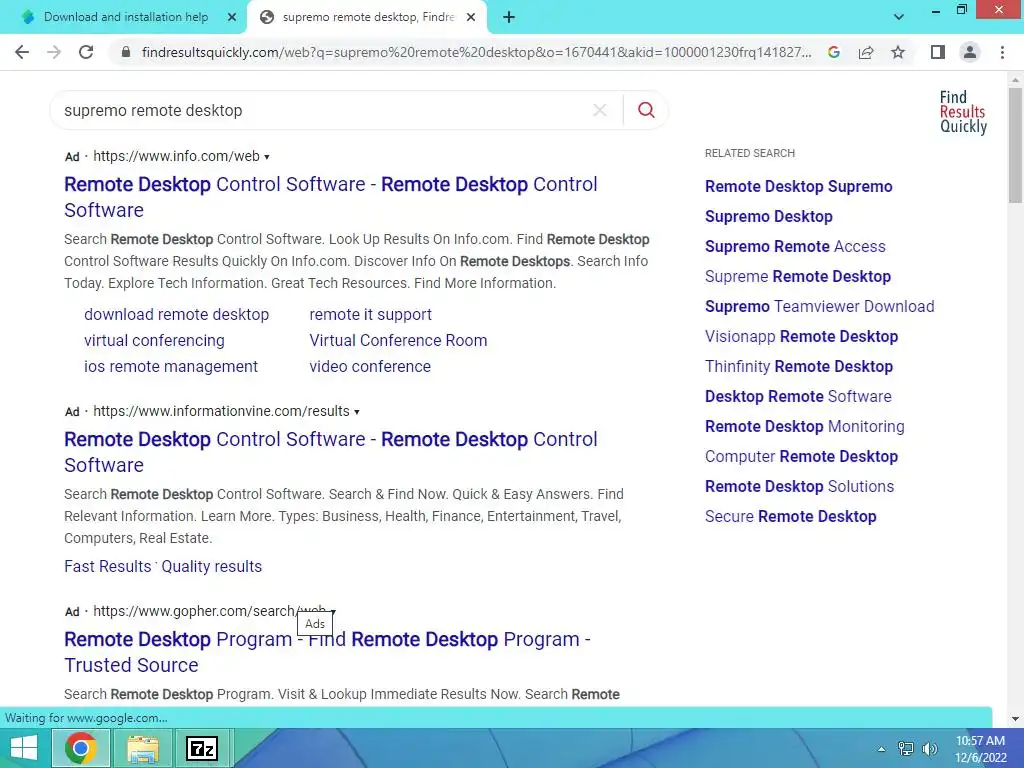Select related search Supremo Desktop
The image size is (1024, 768).
pos(769,216)
